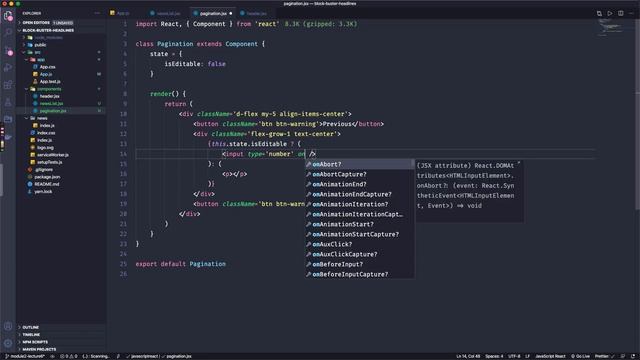
Task: Open the Search view in the activity bar
Action: [8, 33]
